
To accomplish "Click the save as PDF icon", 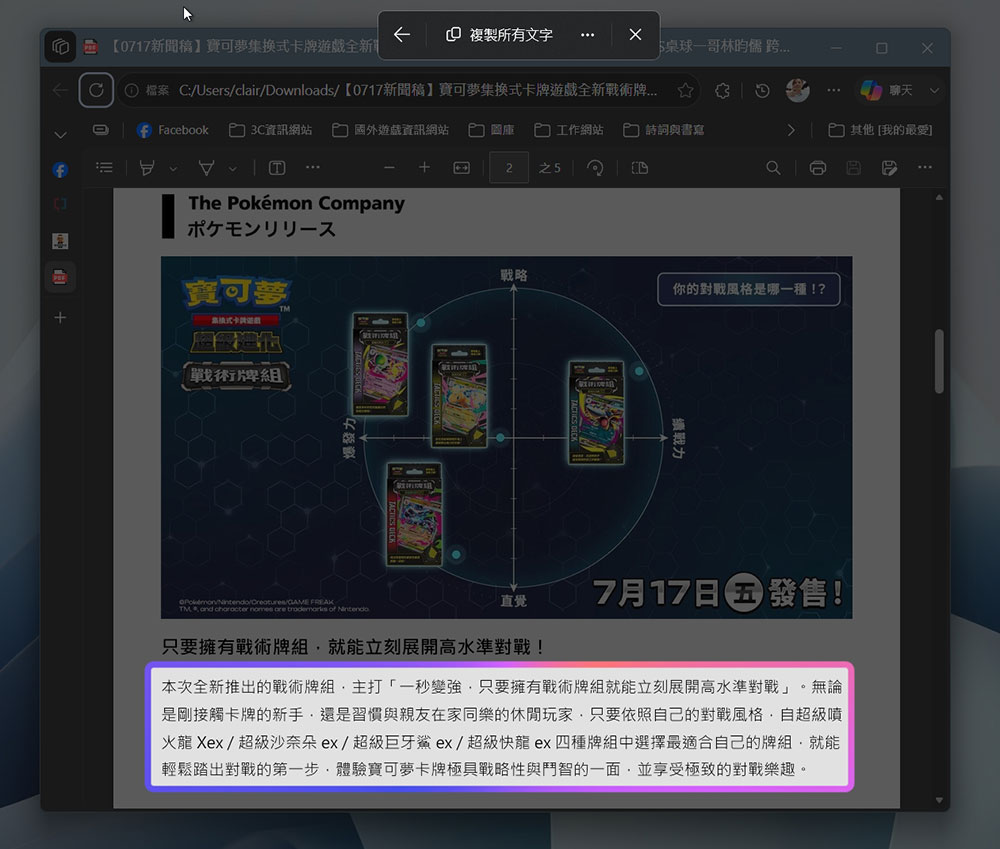I will pos(889,168).
